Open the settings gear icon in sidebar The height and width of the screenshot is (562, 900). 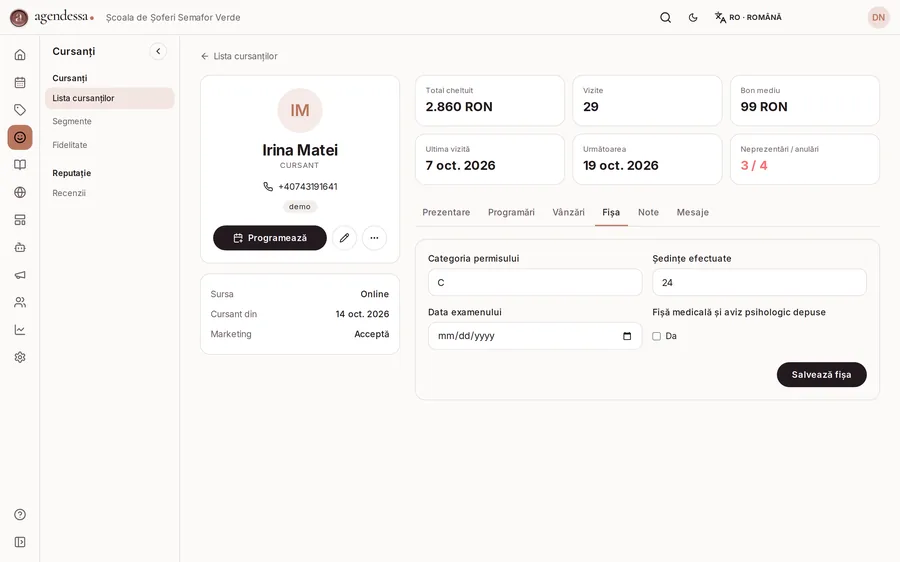tap(20, 357)
